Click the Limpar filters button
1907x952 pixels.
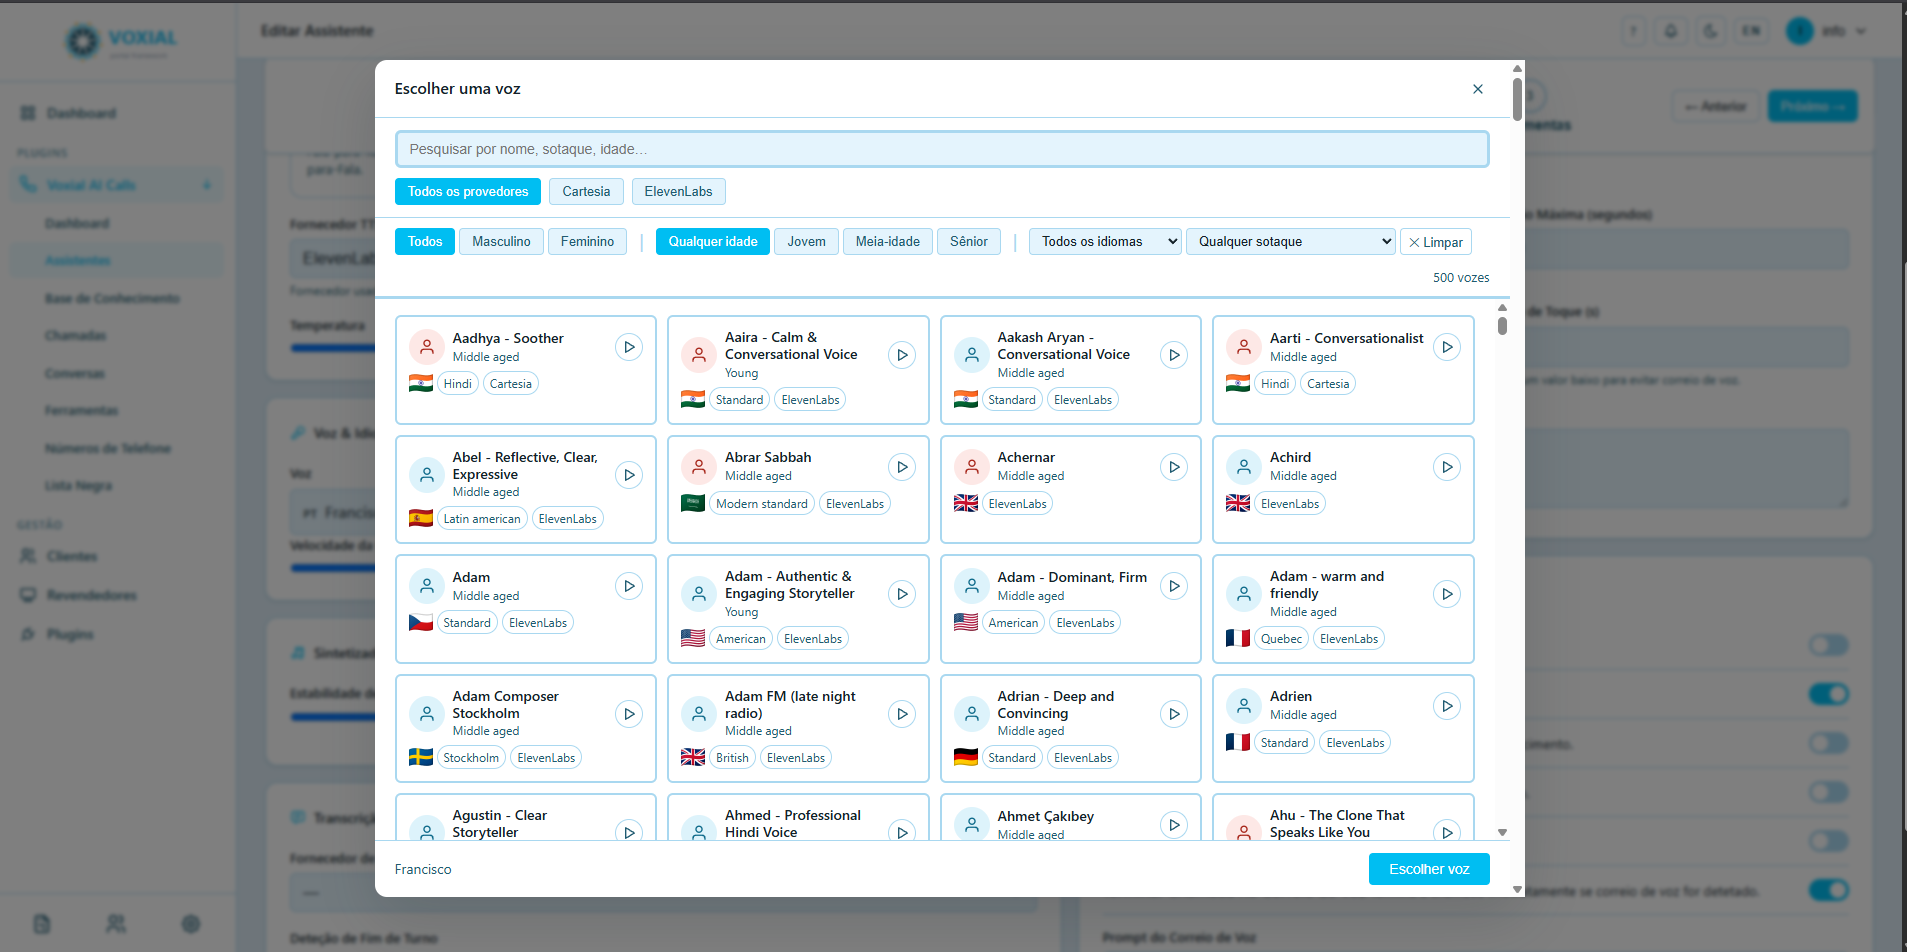[1436, 242]
